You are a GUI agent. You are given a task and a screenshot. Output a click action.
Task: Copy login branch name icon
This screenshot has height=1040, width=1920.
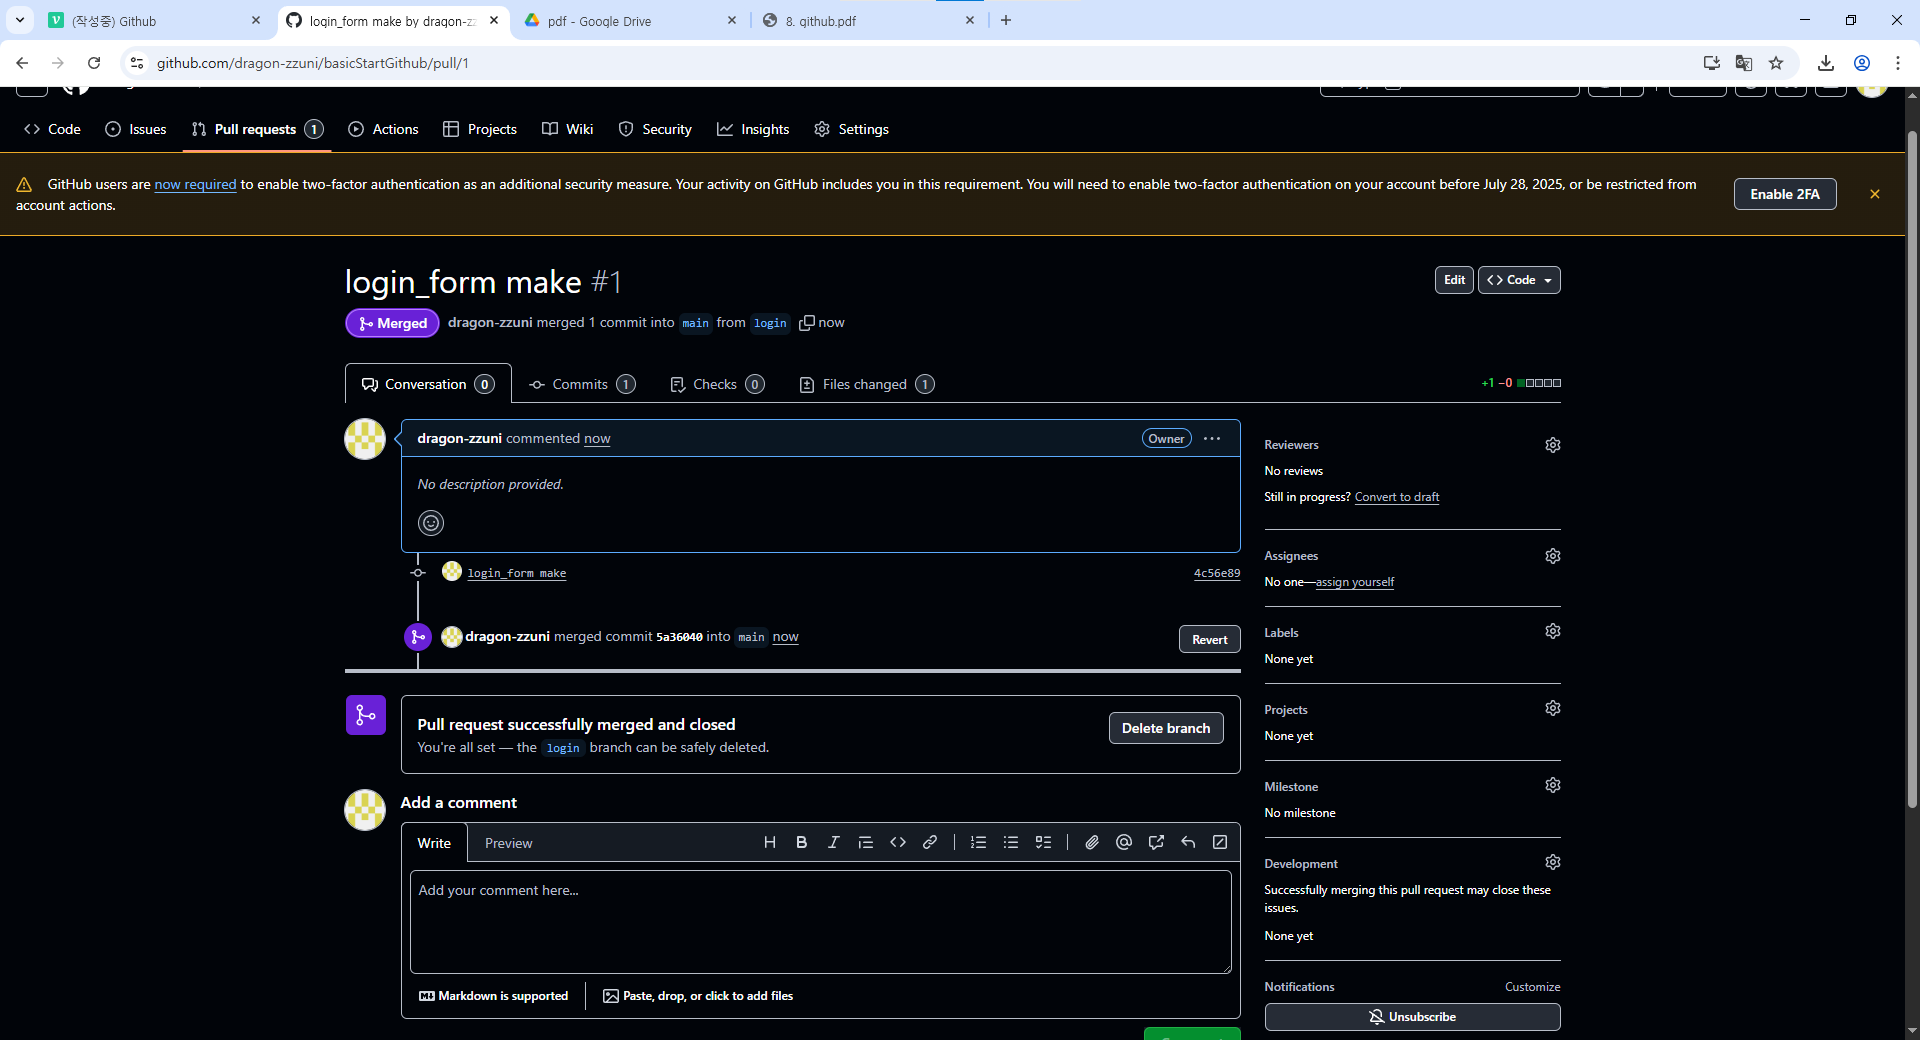click(x=807, y=323)
